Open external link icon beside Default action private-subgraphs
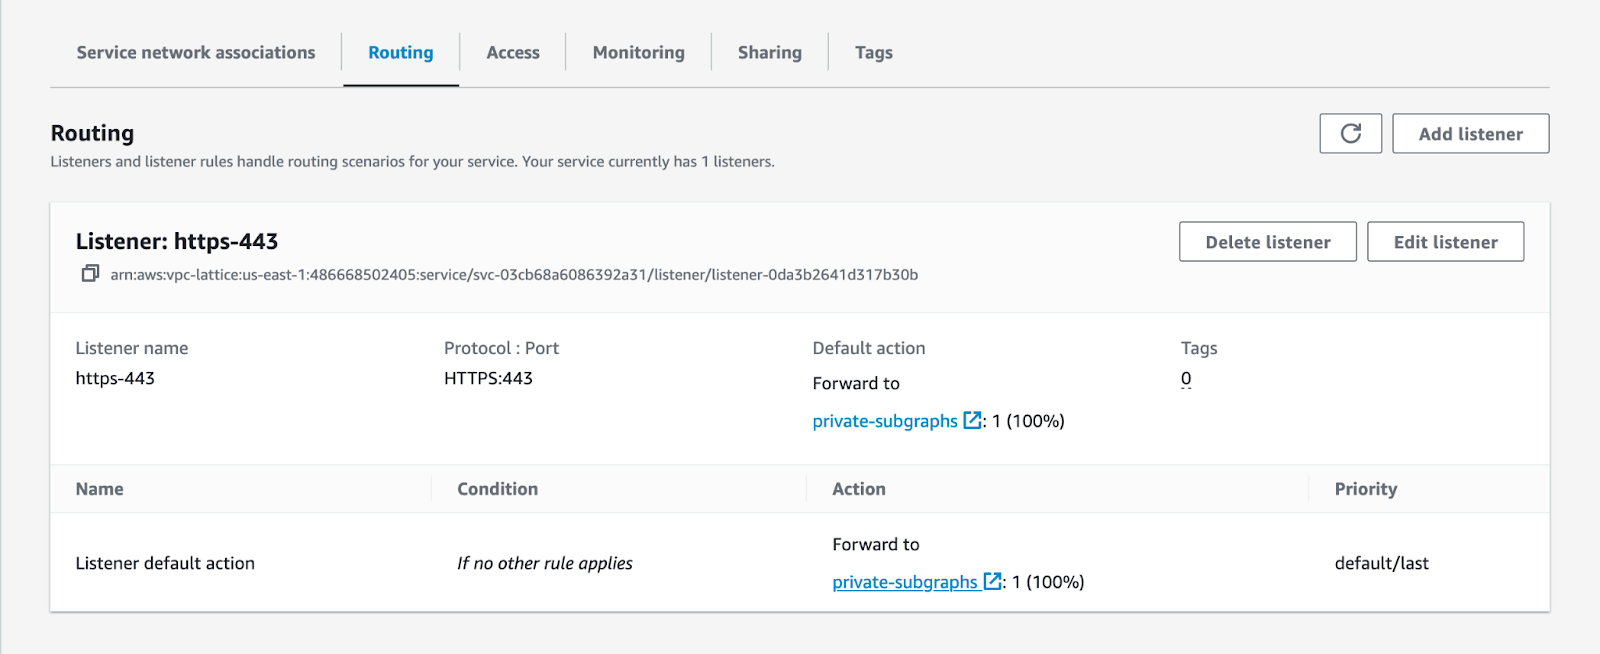This screenshot has width=1600, height=654. tap(972, 420)
